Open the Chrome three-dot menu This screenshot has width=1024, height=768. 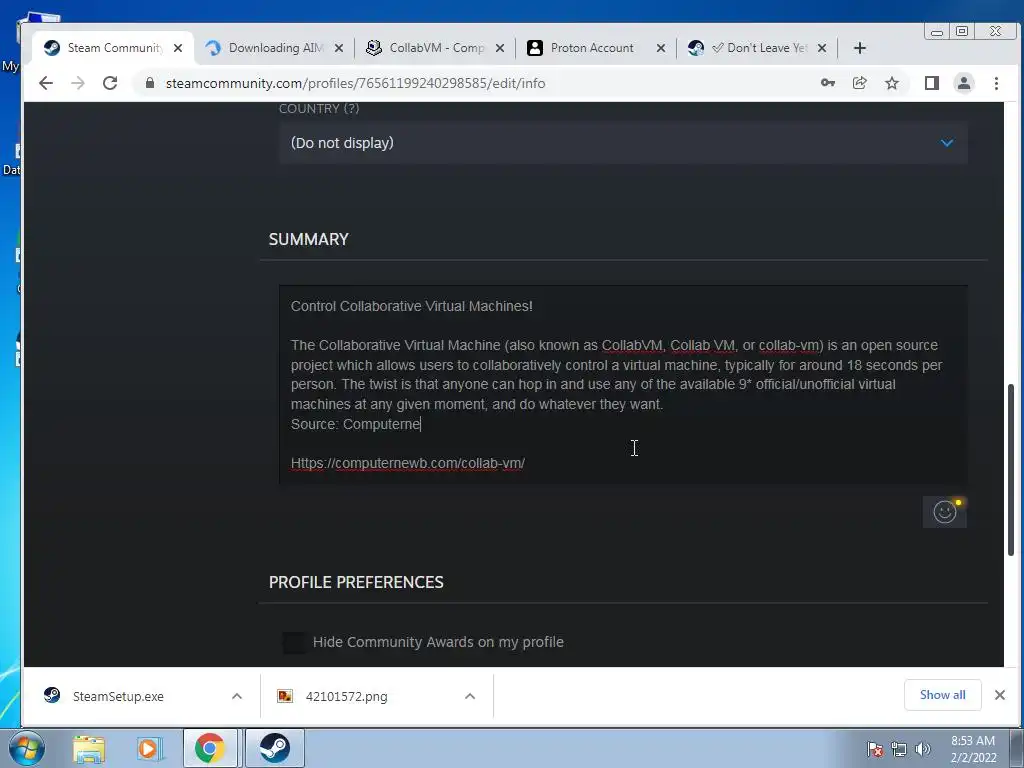click(996, 83)
